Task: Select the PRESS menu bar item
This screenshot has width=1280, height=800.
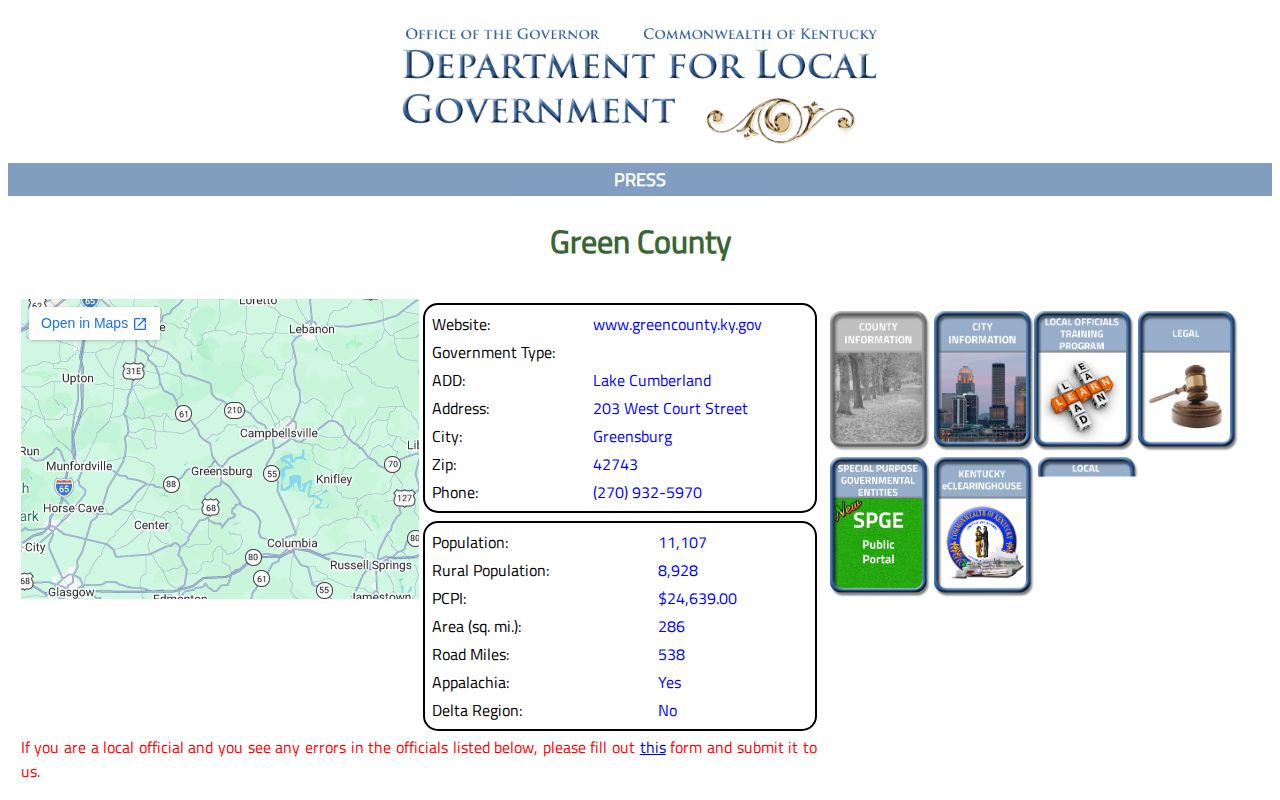Action: point(640,180)
